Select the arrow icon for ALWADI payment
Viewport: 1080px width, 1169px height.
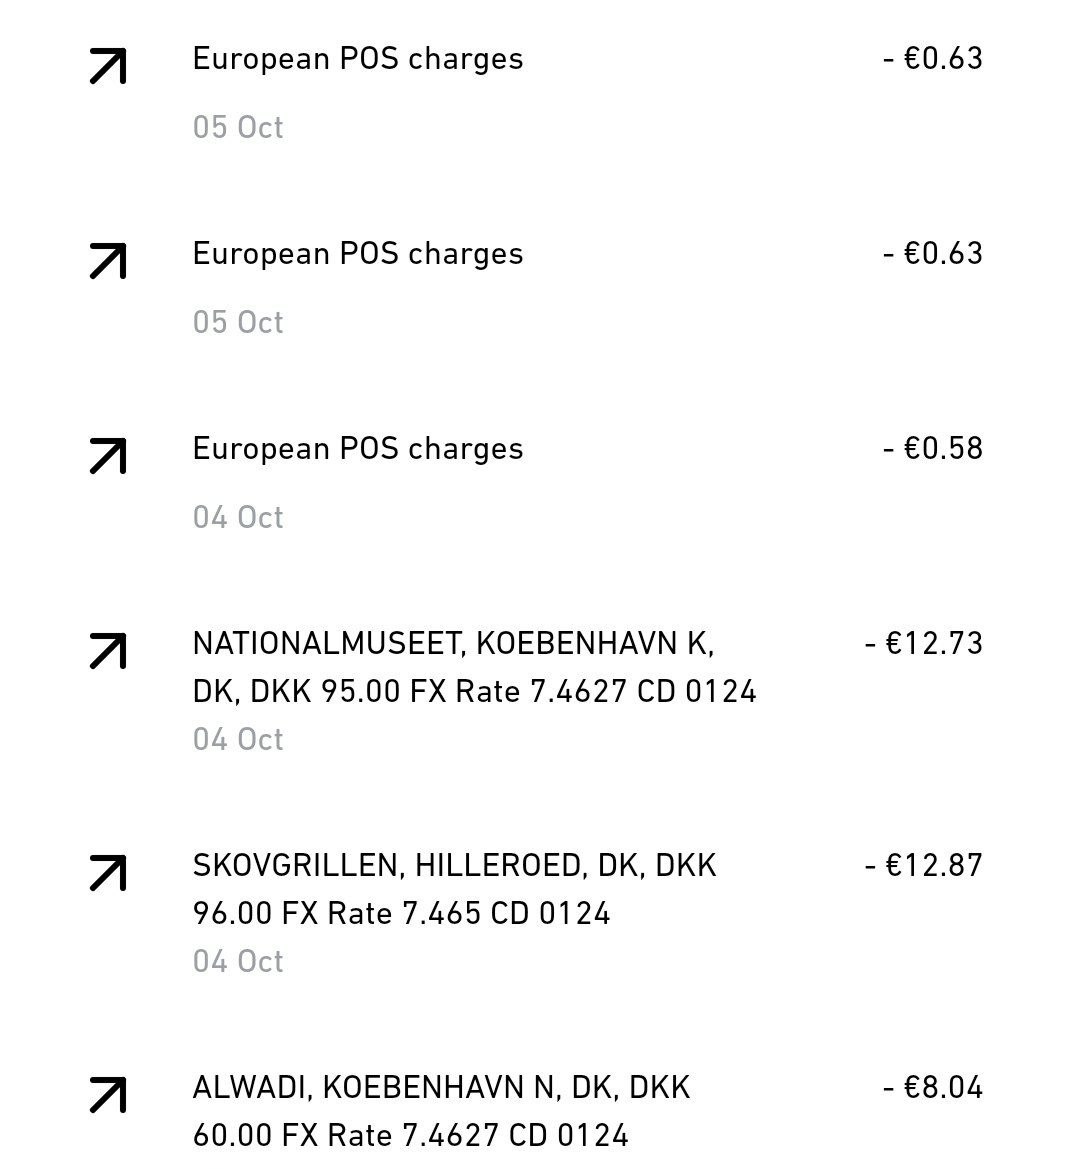[x=108, y=1095]
